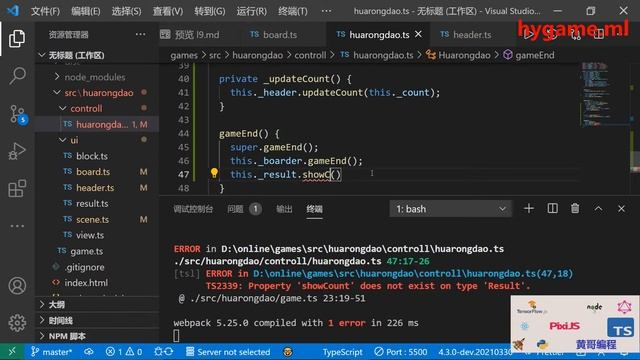This screenshot has height=360, width=640.
Task: Open Run and Debug view
Action: click(x=17, y=151)
